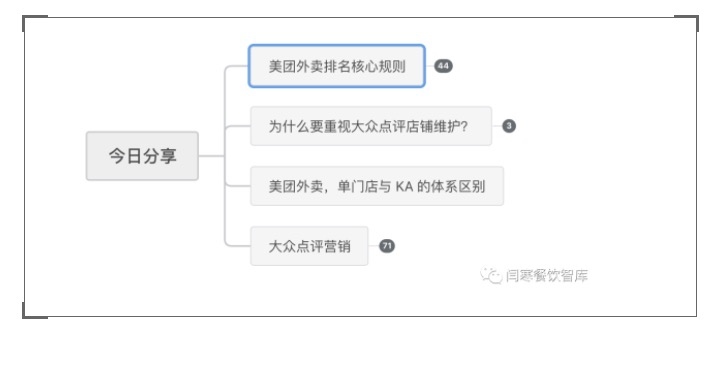
Task: Select the node 美团外卖排名核心规则
Action: 337,66
